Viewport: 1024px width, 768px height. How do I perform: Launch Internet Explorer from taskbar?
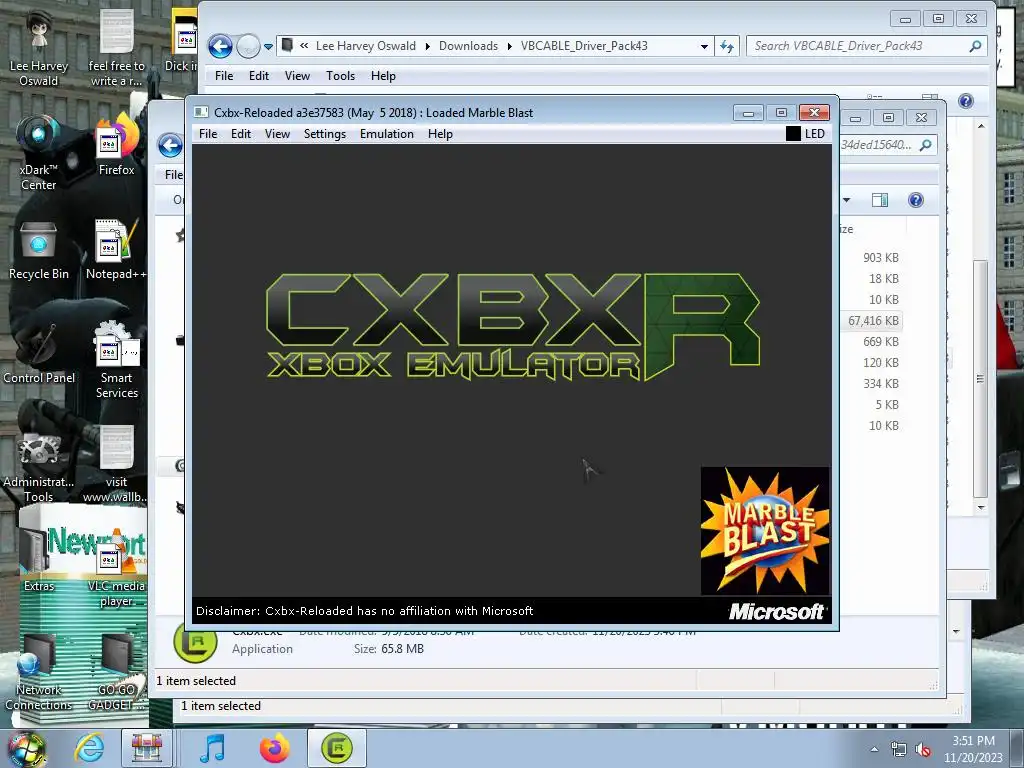tap(89, 748)
